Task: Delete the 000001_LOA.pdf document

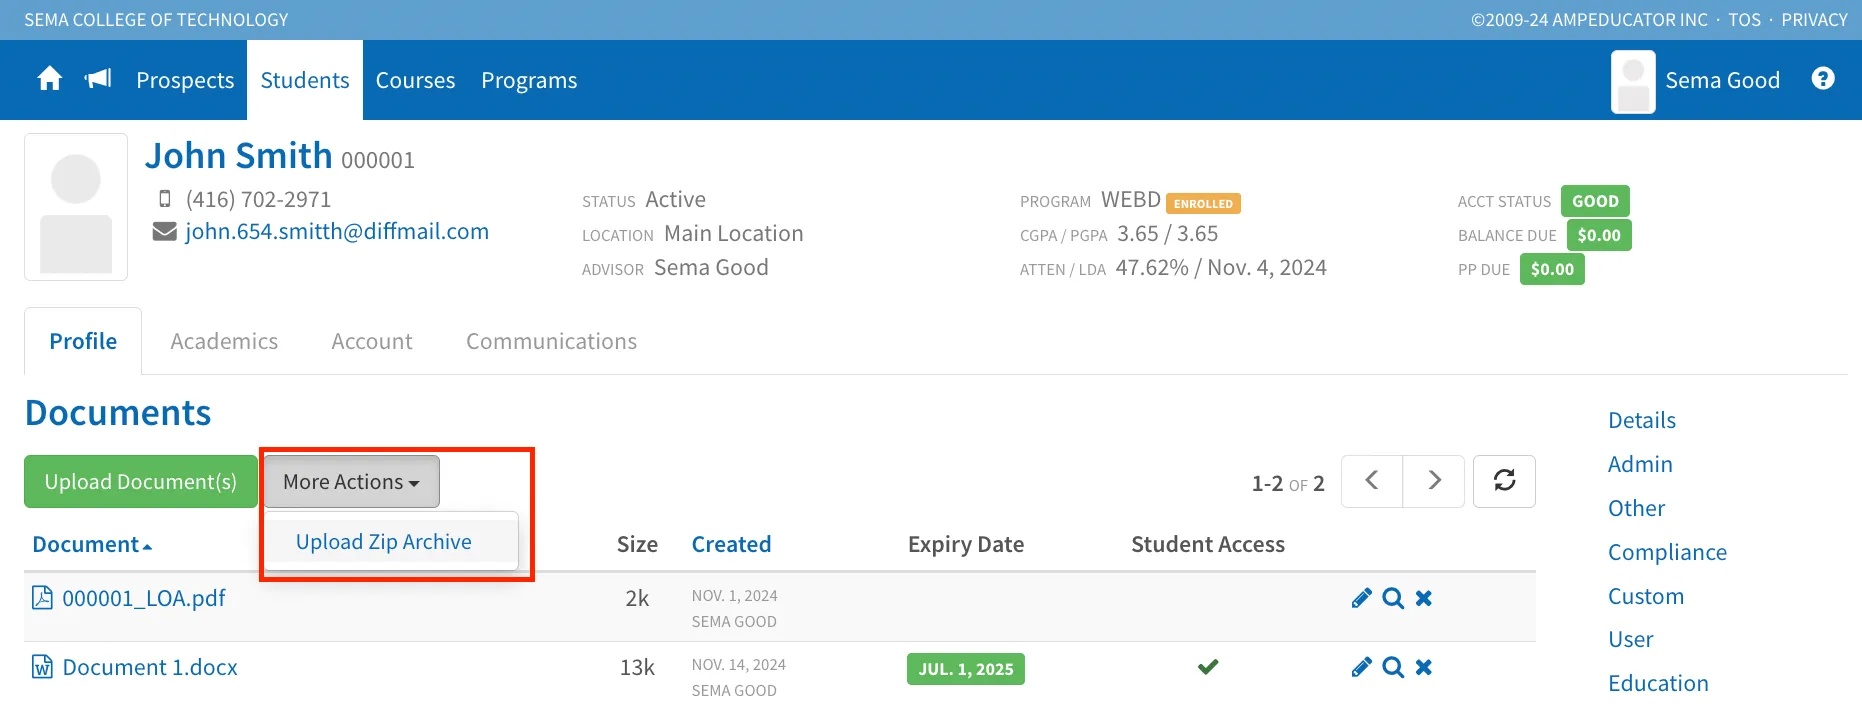Action: (1424, 598)
